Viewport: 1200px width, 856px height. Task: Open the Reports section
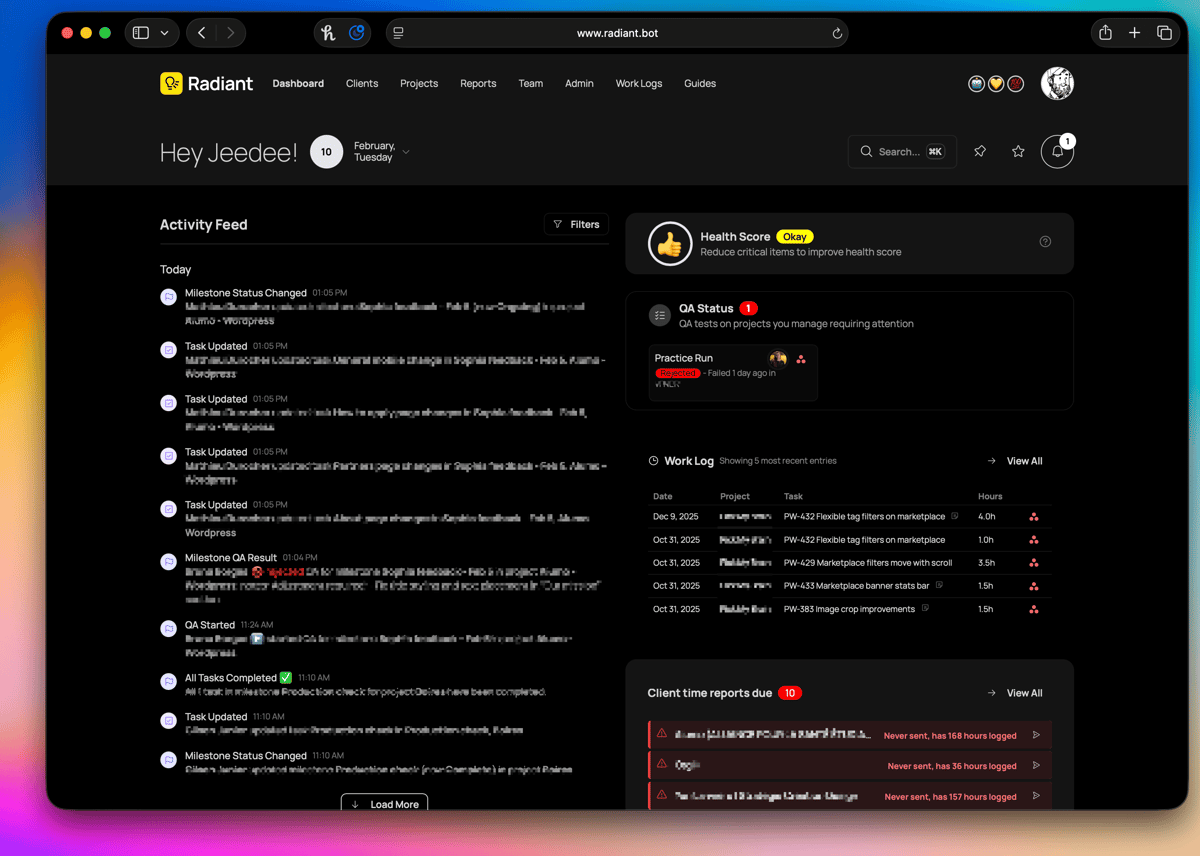[x=478, y=84]
